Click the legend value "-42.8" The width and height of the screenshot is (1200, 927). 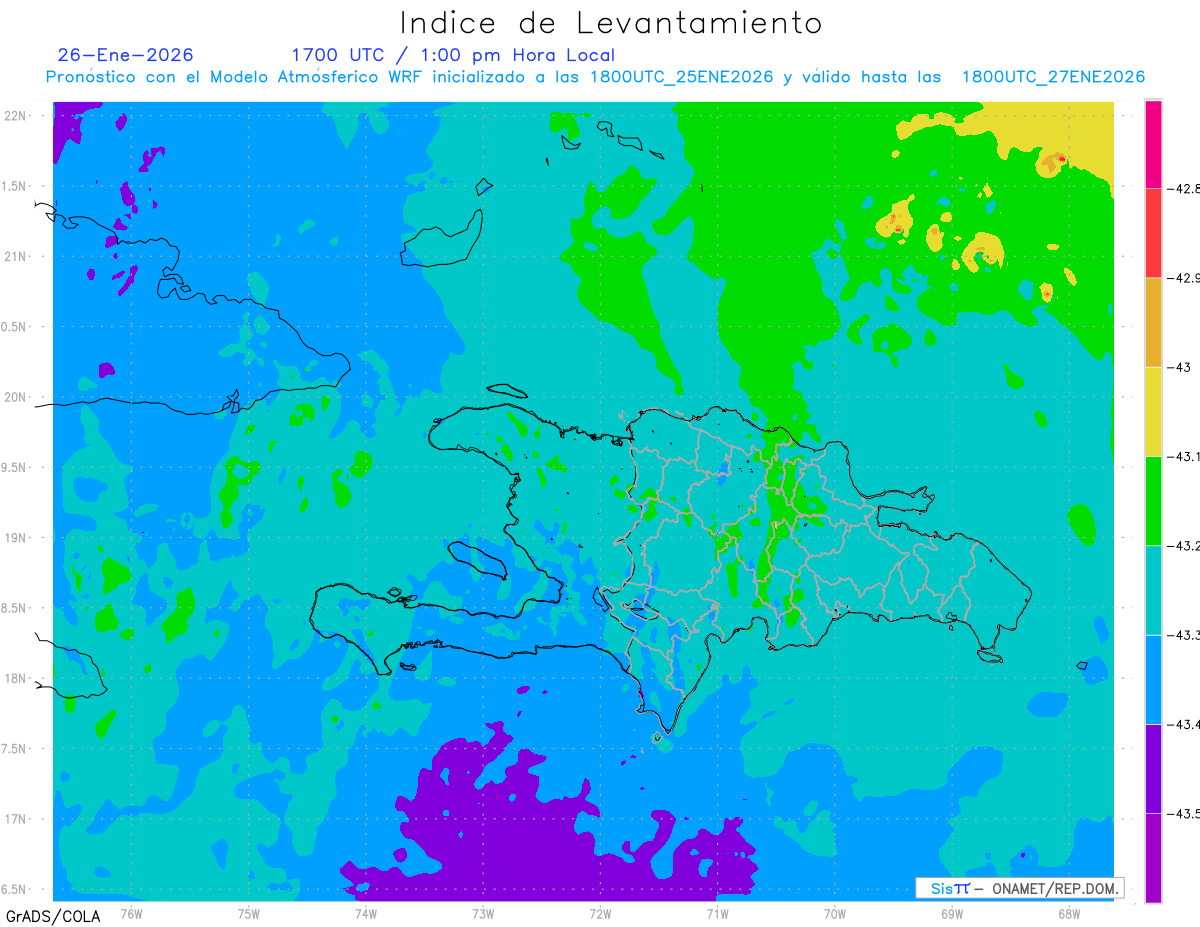click(x=1183, y=188)
